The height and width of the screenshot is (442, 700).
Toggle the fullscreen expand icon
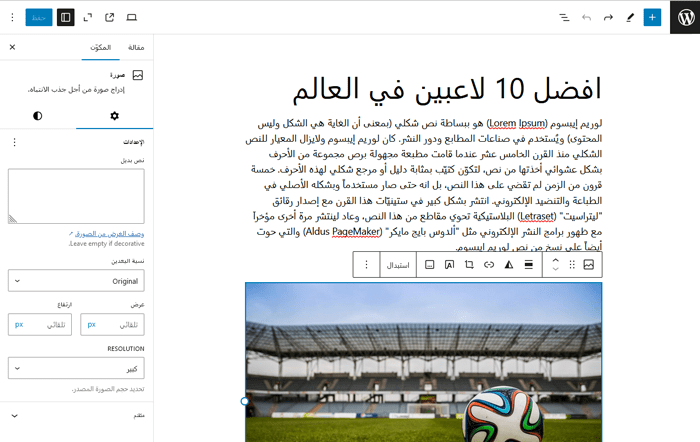point(88,17)
